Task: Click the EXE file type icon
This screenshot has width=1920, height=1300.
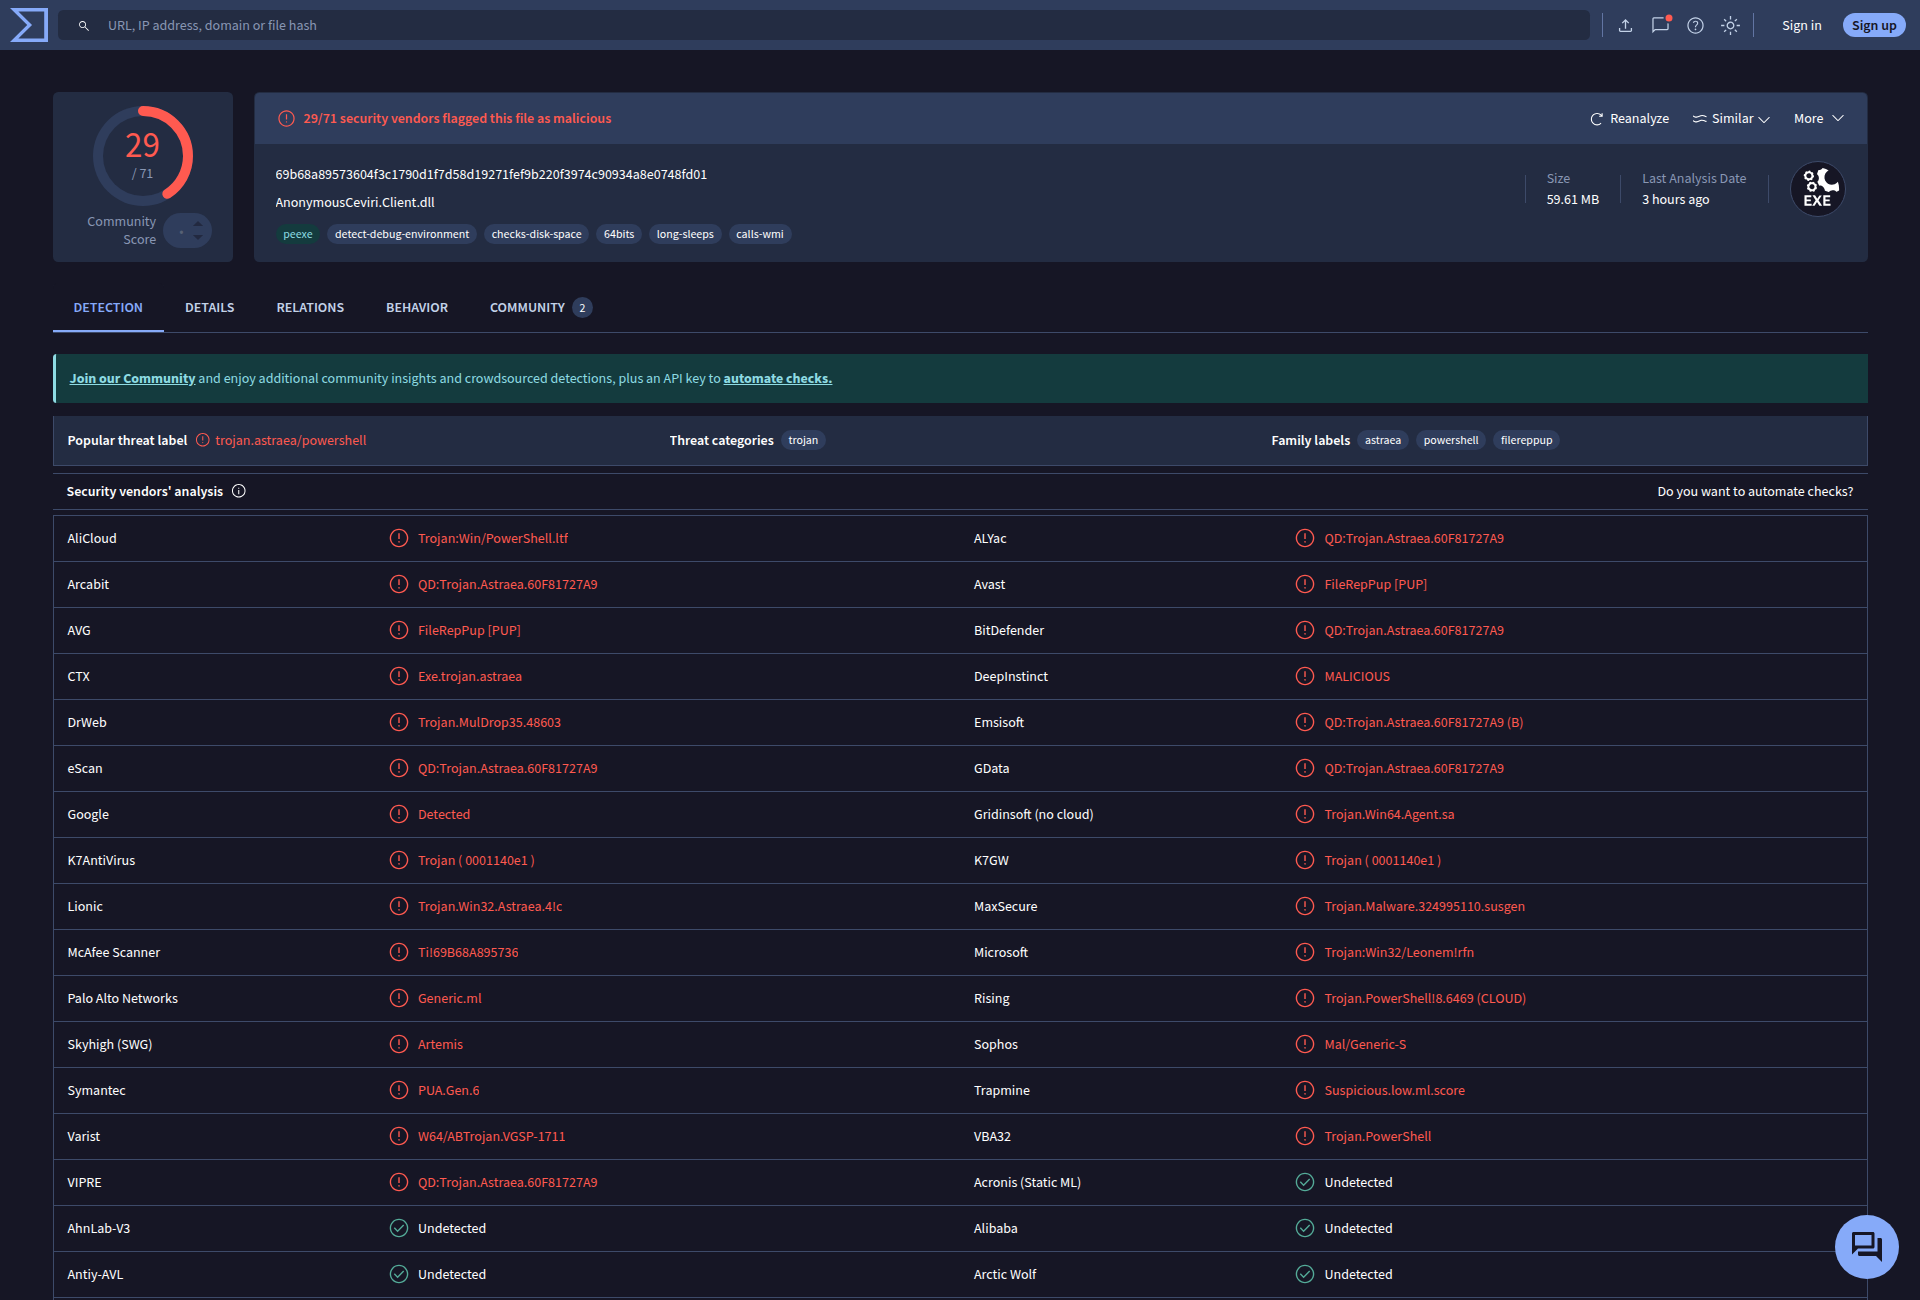Action: pyautogui.click(x=1817, y=189)
